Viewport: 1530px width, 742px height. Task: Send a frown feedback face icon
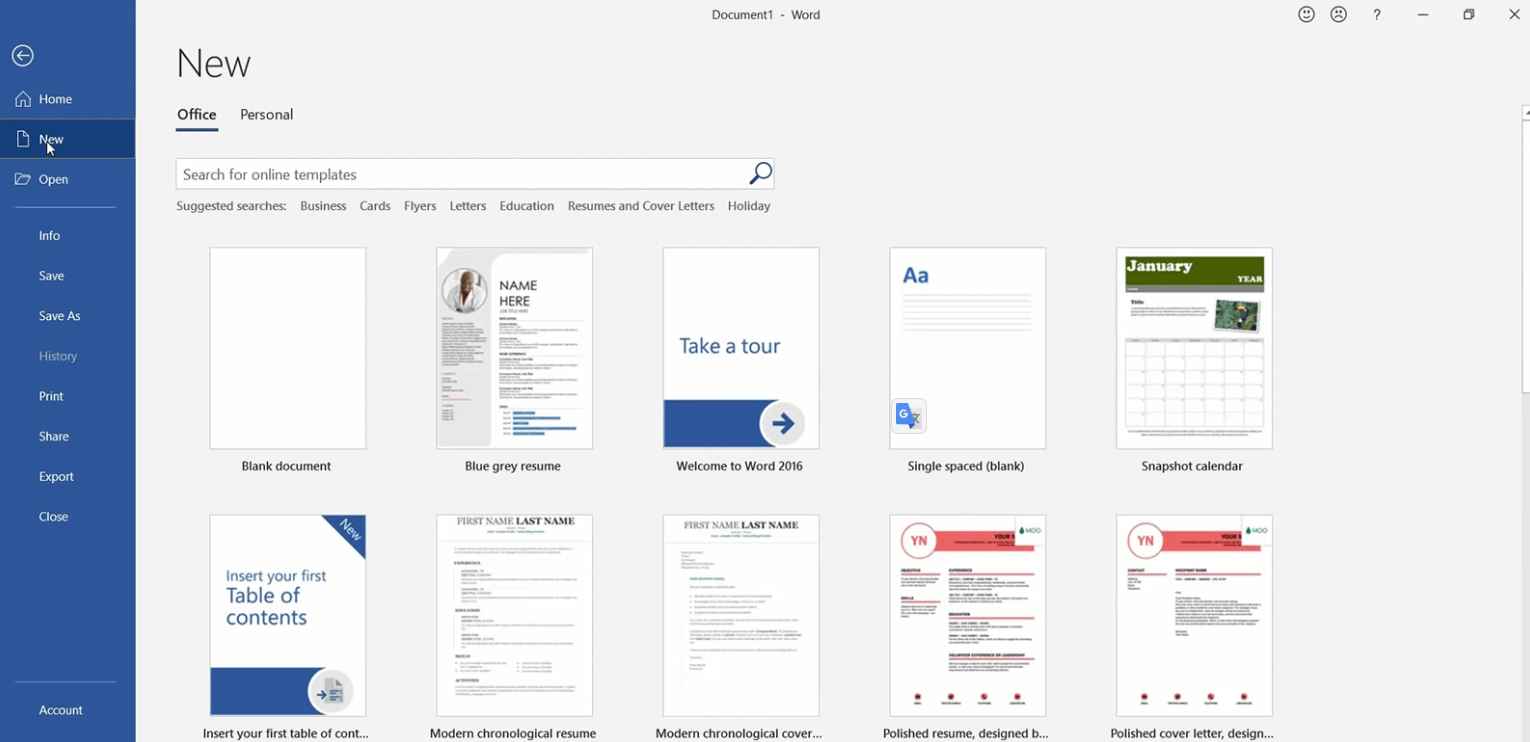pos(1339,14)
